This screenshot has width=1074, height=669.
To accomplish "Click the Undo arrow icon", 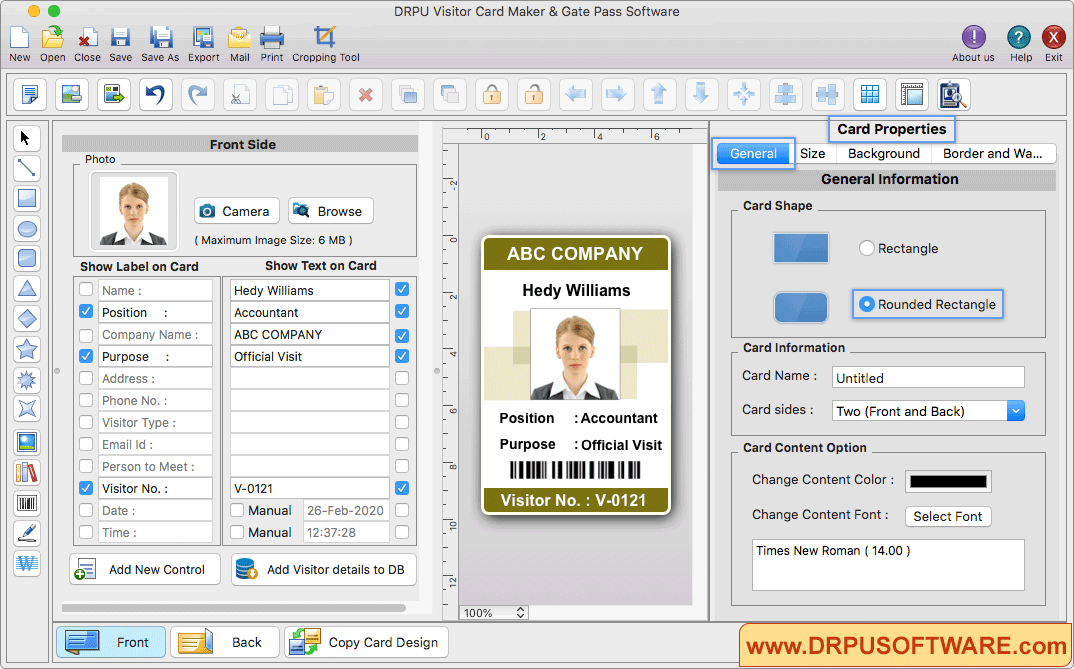I will [155, 94].
